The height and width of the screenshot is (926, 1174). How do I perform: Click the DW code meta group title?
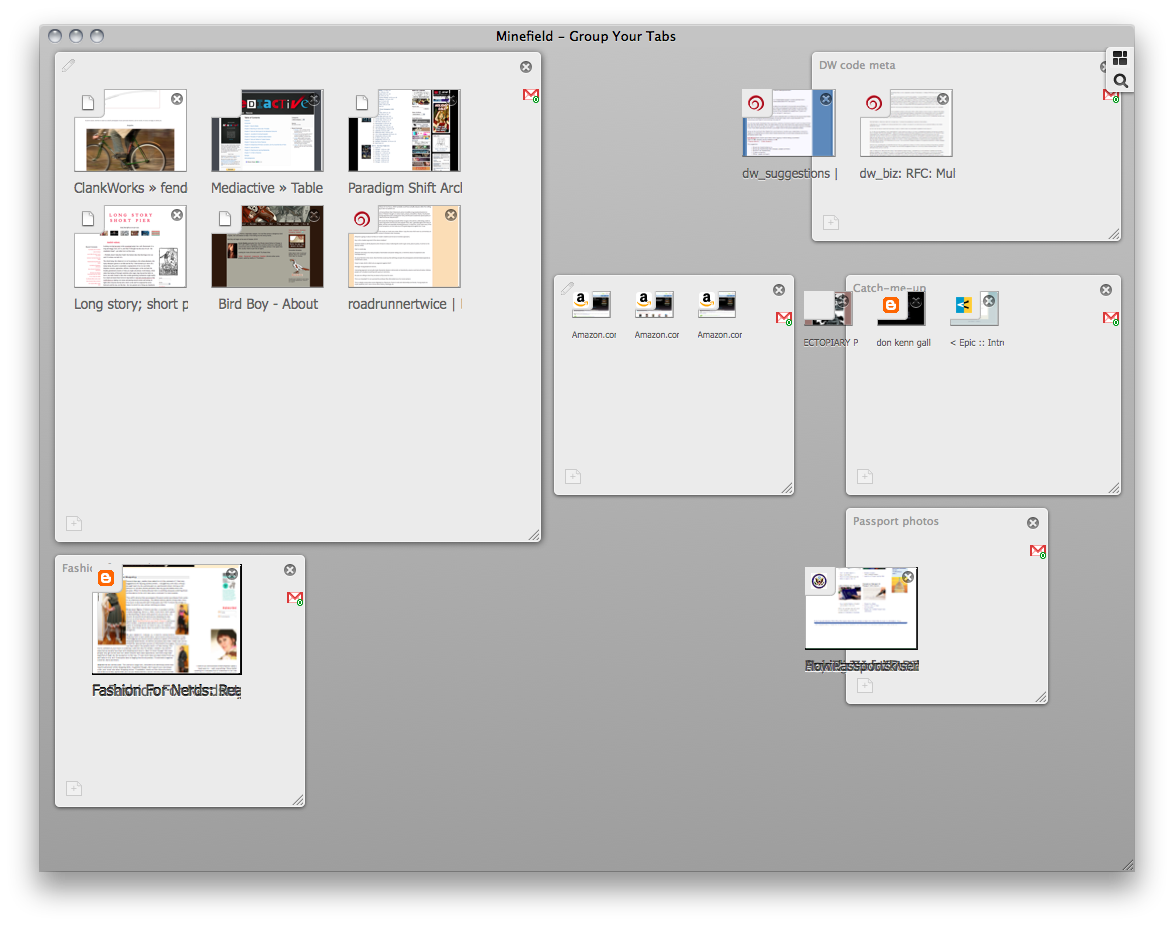(857, 66)
